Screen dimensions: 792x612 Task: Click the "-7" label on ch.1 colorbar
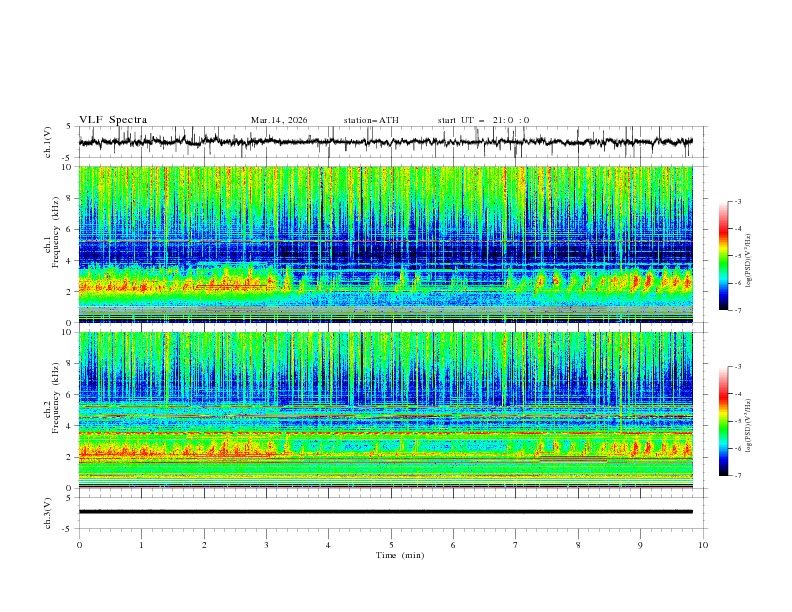coord(738,310)
